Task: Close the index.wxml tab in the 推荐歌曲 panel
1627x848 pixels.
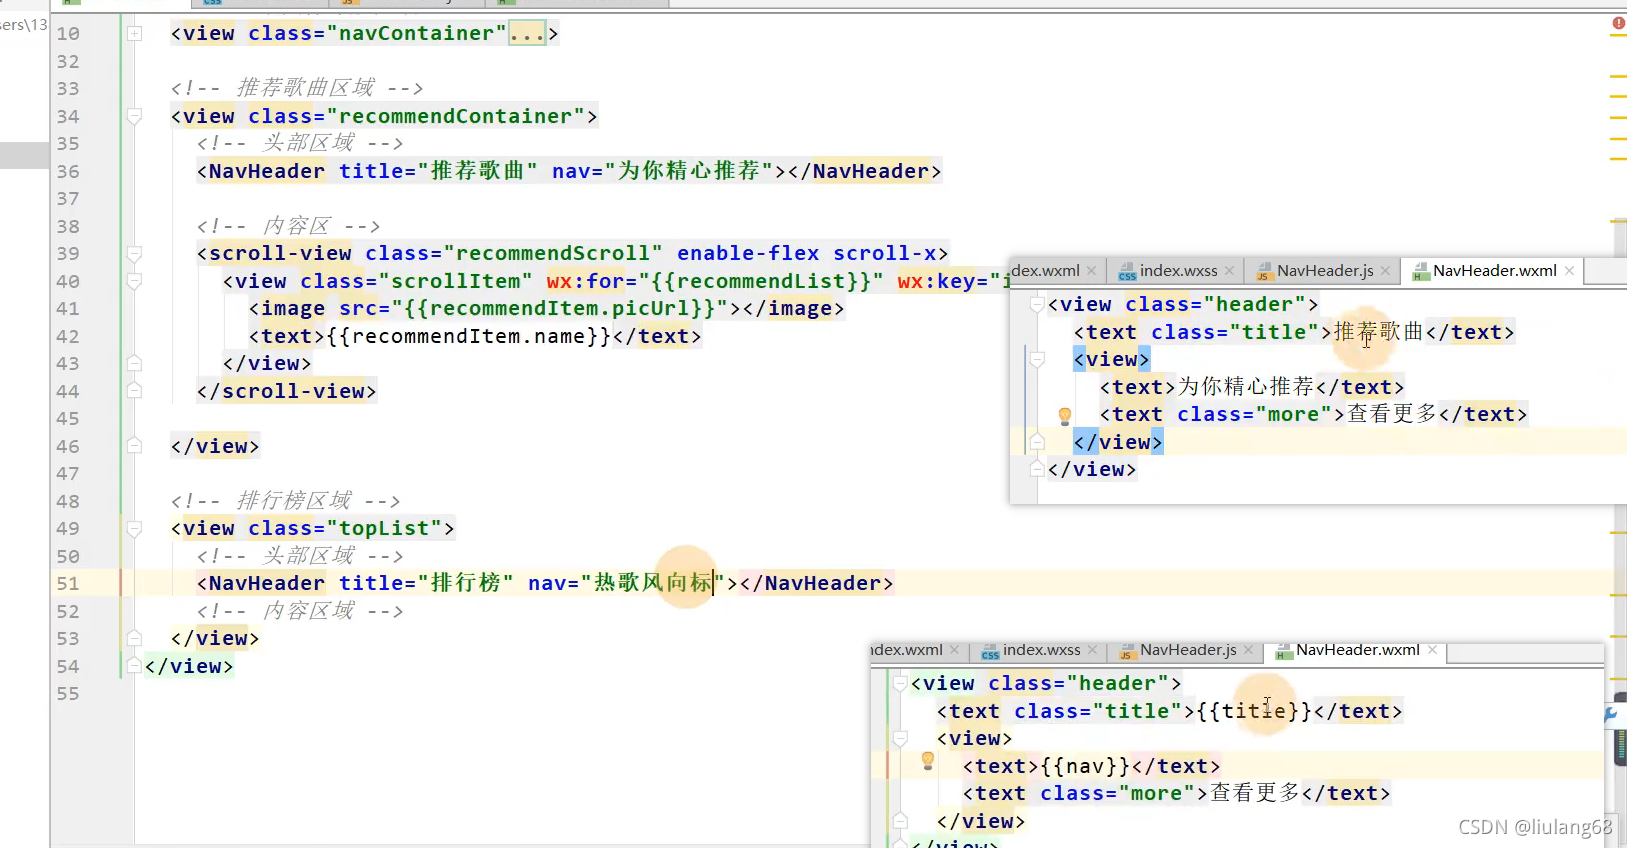Action: (1091, 271)
